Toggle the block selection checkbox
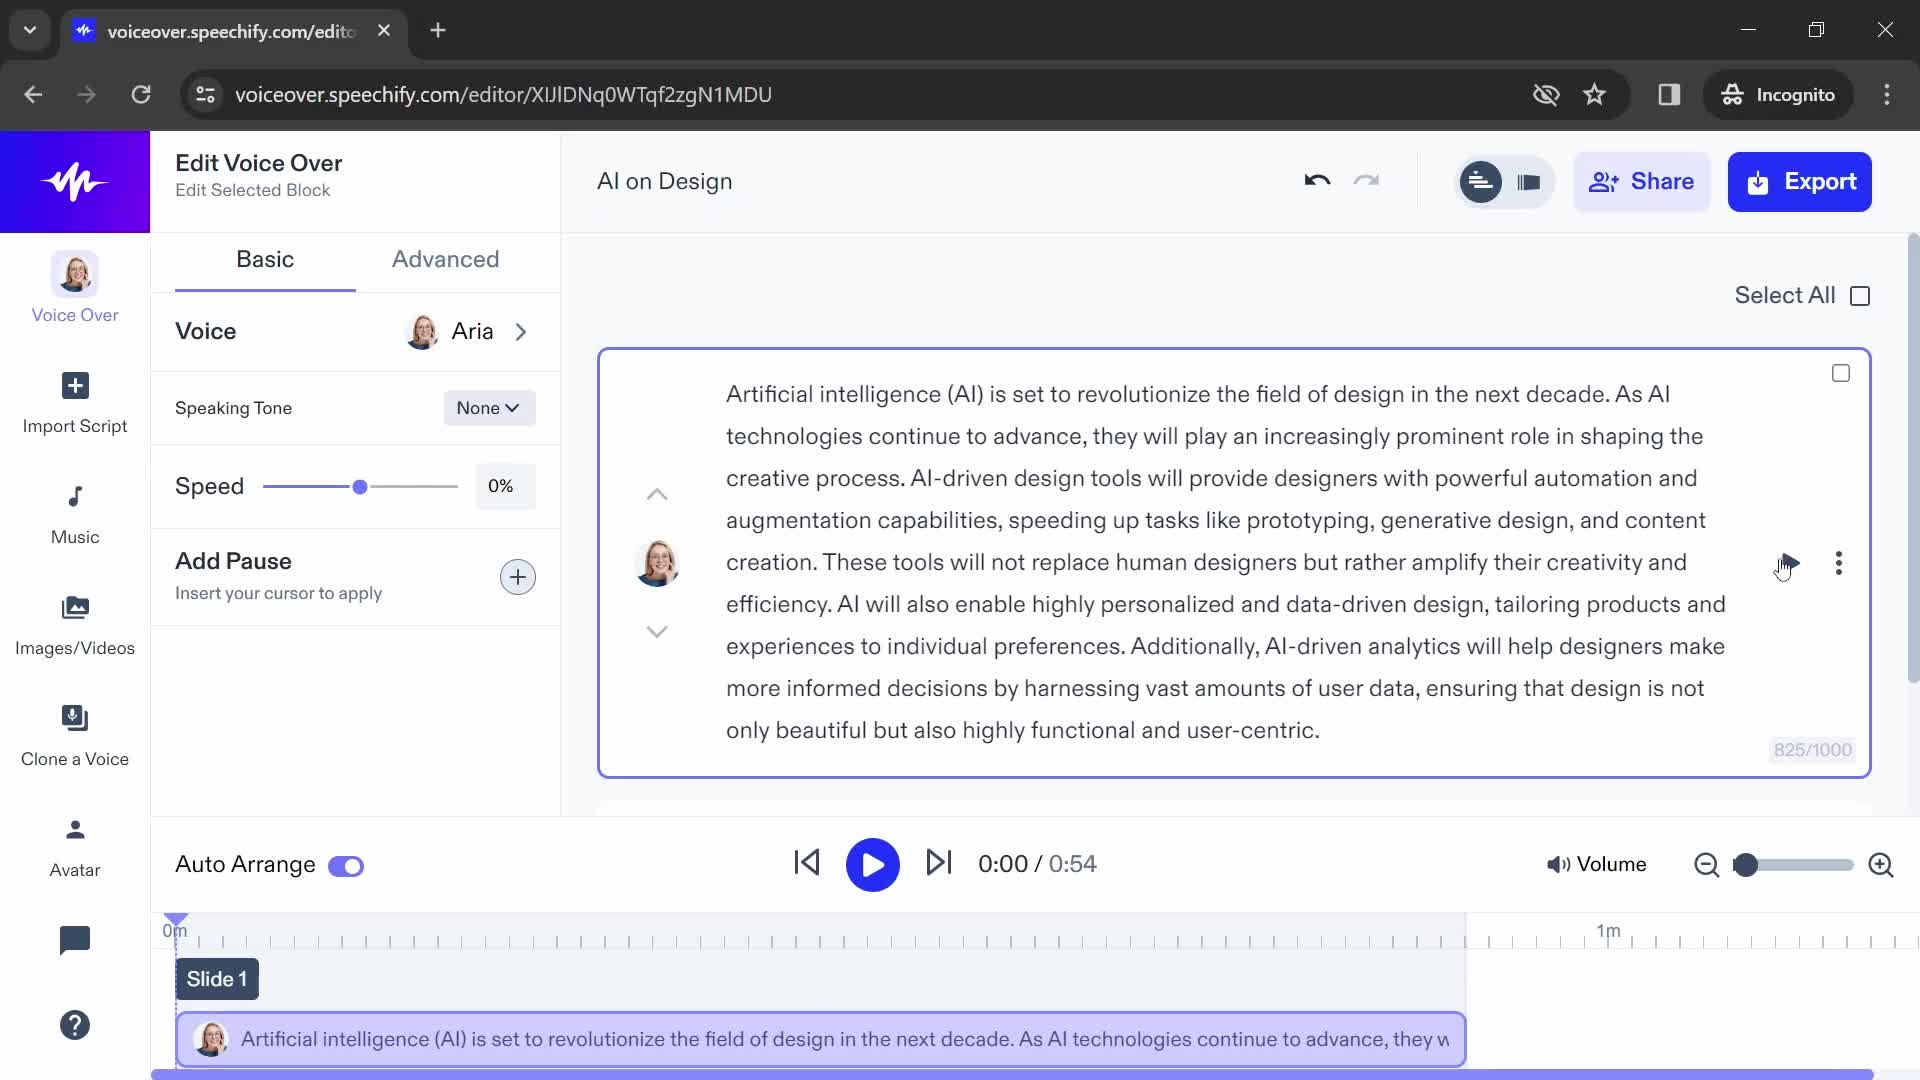The width and height of the screenshot is (1920, 1080). [1840, 373]
